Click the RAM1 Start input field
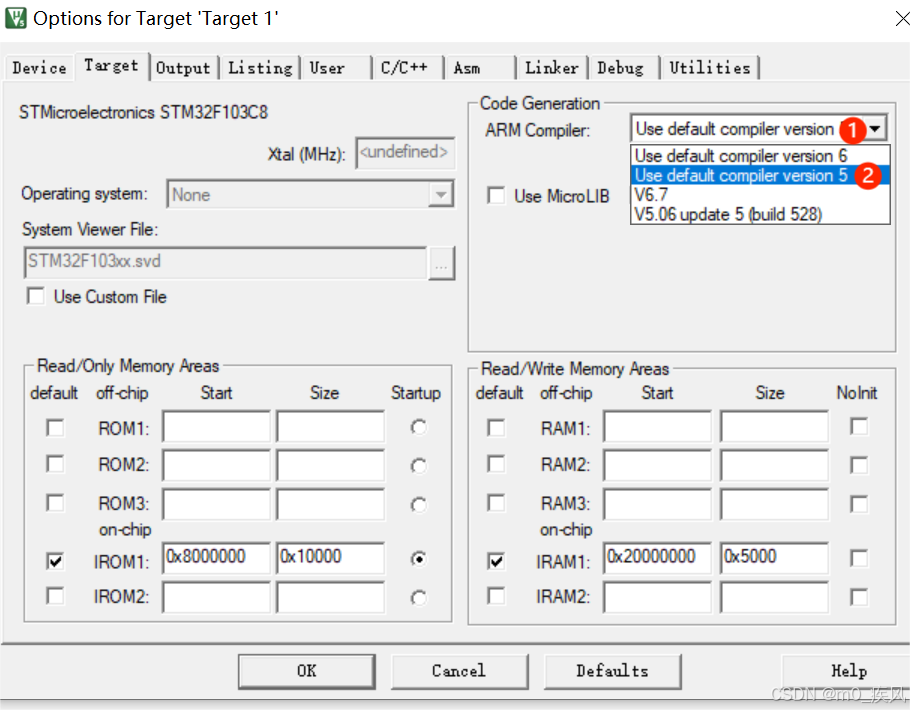910x710 pixels. point(658,427)
